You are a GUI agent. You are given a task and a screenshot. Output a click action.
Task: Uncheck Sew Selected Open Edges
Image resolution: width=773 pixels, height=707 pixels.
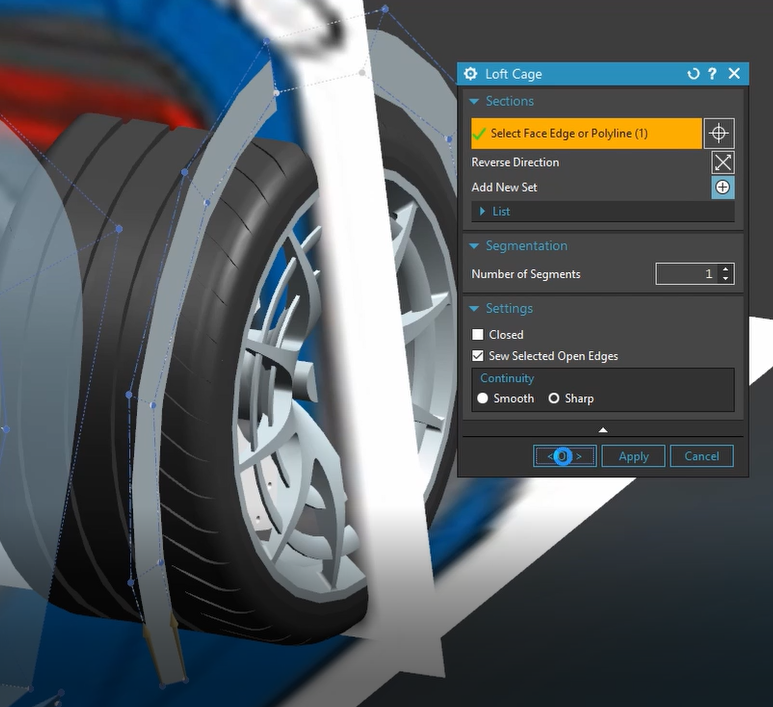(478, 356)
